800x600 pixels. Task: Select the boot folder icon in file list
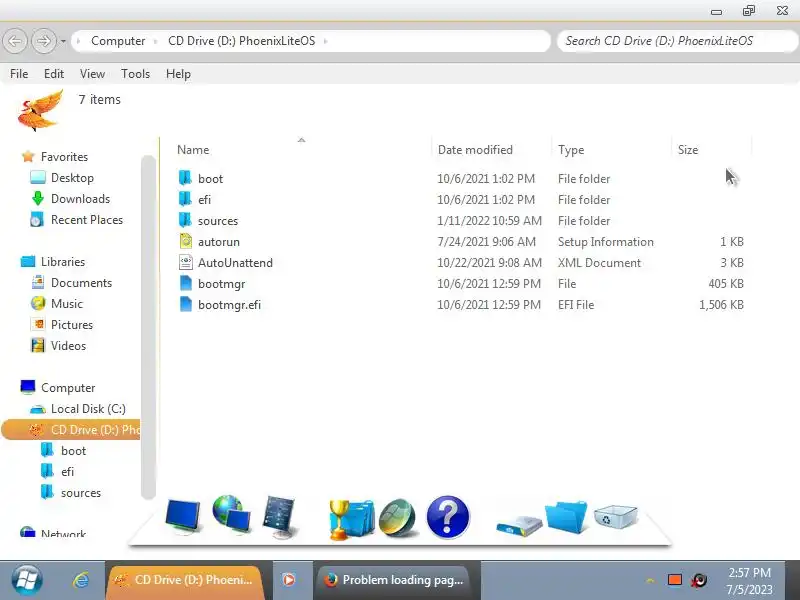pyautogui.click(x=185, y=178)
